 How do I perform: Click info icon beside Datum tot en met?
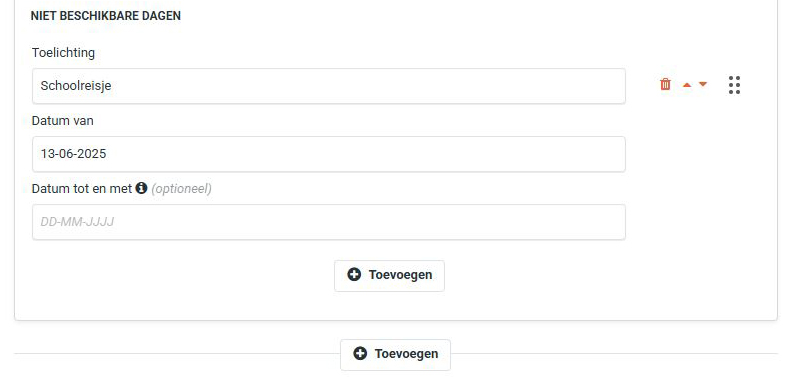coord(141,188)
